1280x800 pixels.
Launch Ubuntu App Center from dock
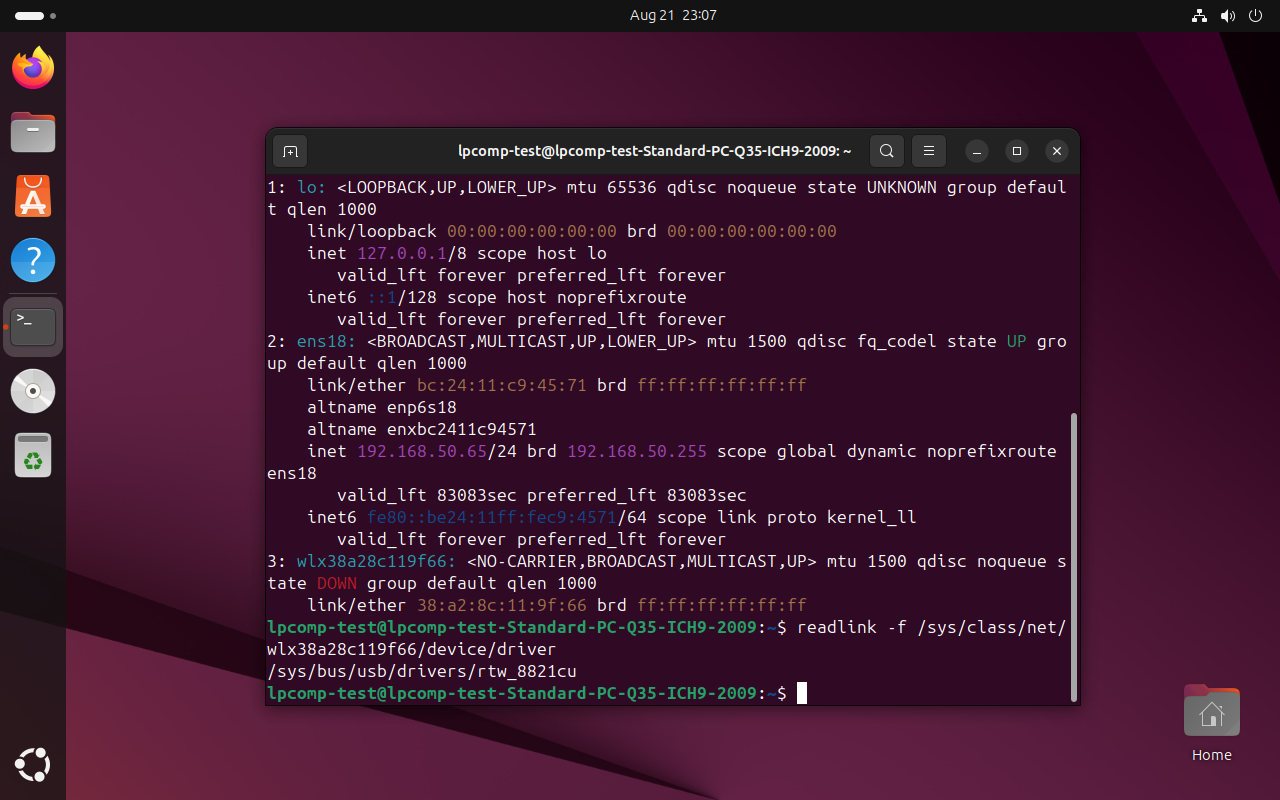33,196
